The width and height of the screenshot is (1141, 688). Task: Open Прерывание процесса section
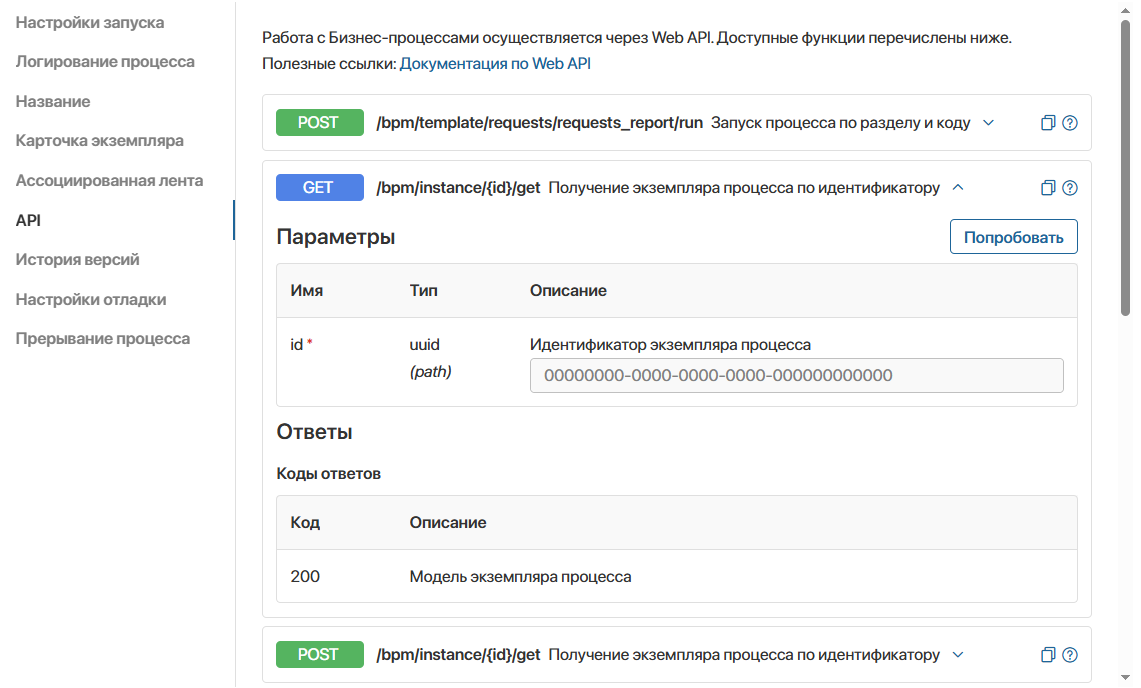click(103, 339)
